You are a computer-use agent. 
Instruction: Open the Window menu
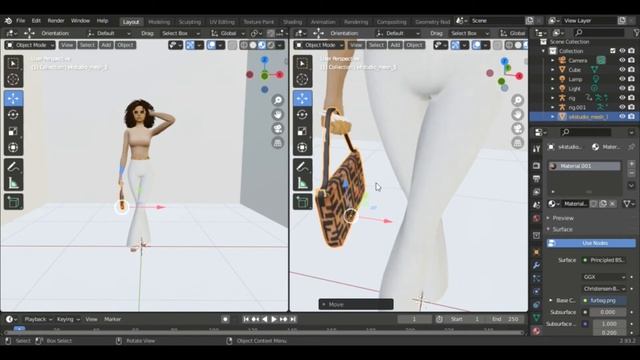(80, 20)
